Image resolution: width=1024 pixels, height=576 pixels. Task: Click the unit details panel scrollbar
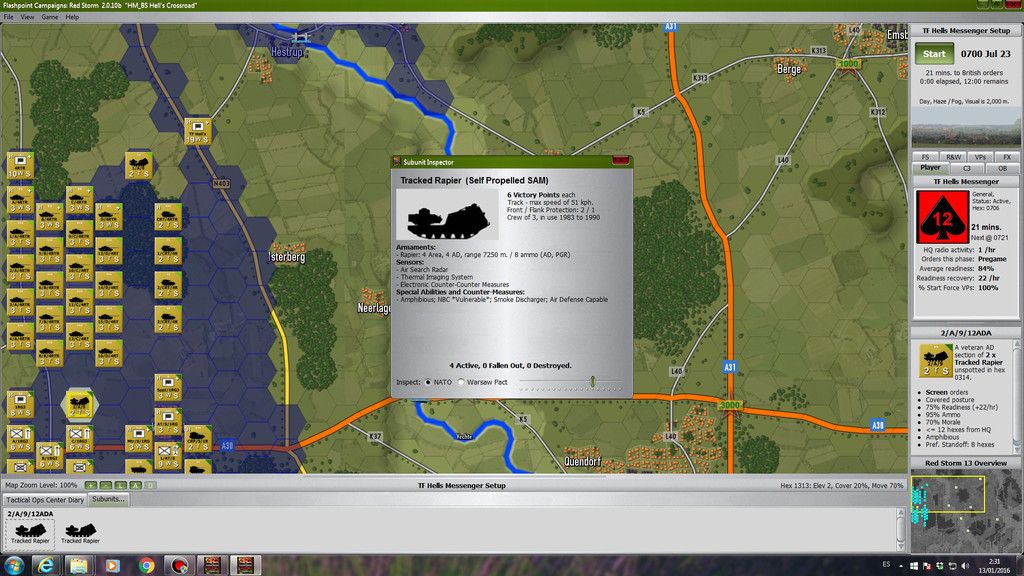pos(1016,396)
